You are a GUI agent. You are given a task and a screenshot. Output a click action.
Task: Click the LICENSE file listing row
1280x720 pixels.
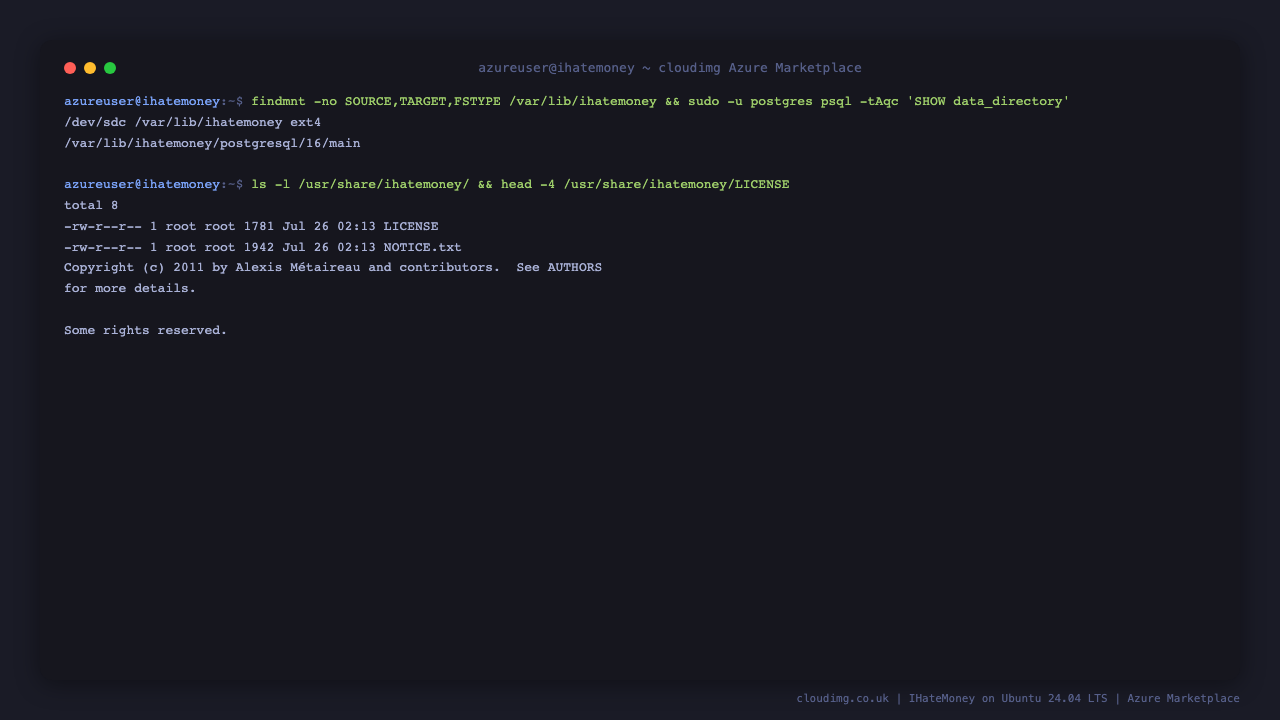tap(251, 226)
